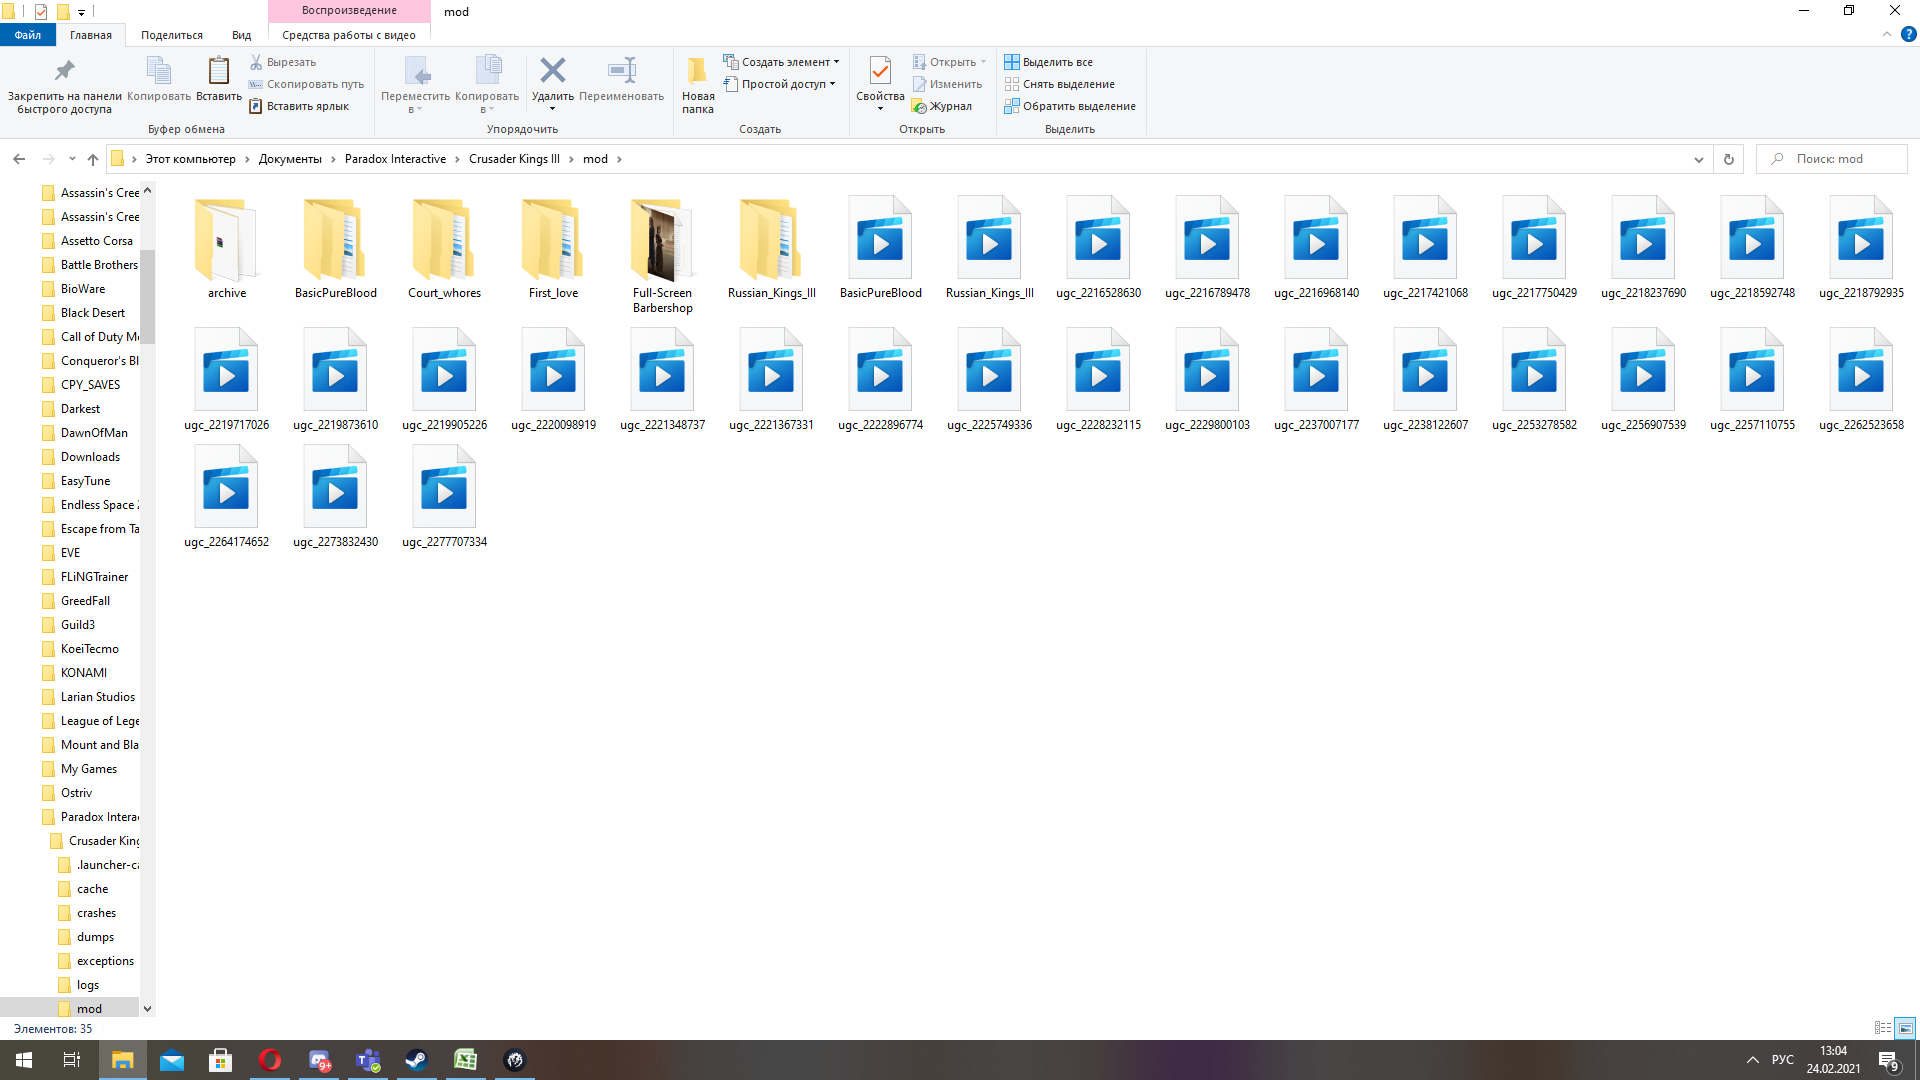Switch to the Главная ribbon tab
This screenshot has width=1920, height=1080.
(x=91, y=35)
